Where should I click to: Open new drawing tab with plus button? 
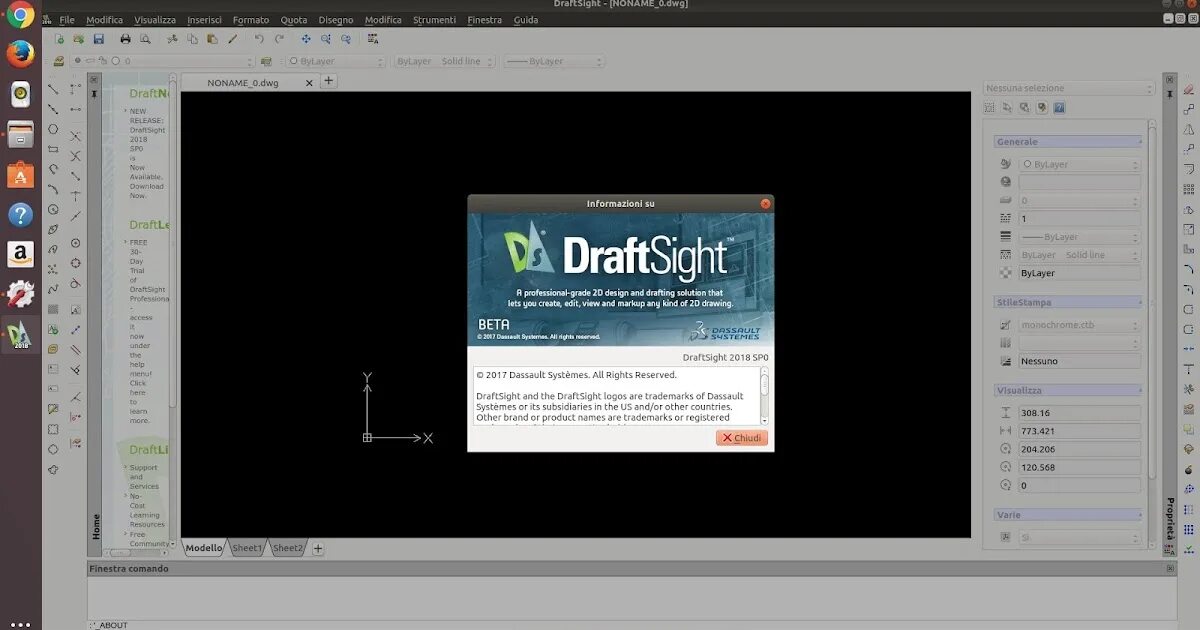328,82
